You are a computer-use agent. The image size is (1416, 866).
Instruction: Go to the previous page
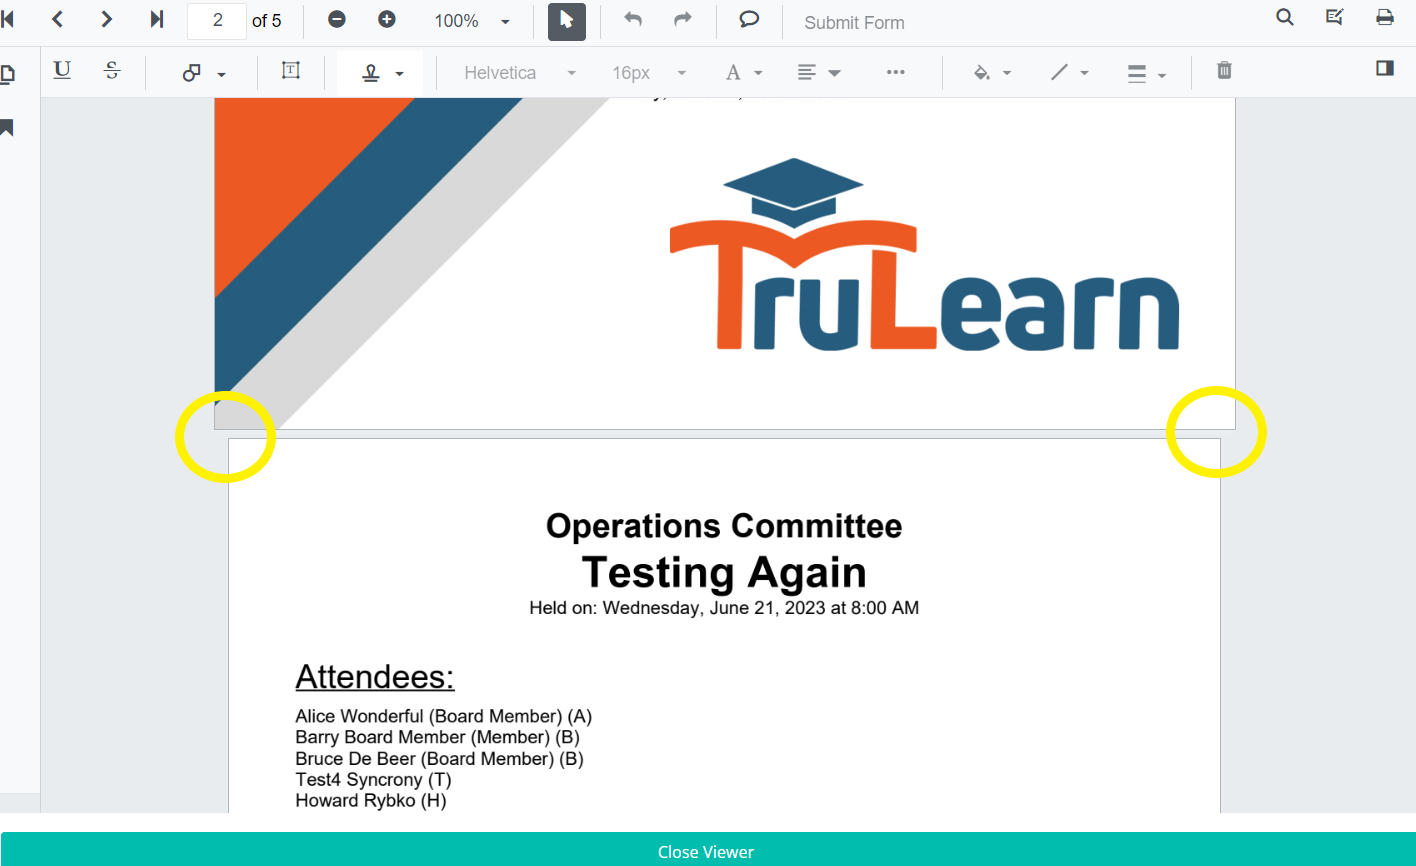point(57,20)
